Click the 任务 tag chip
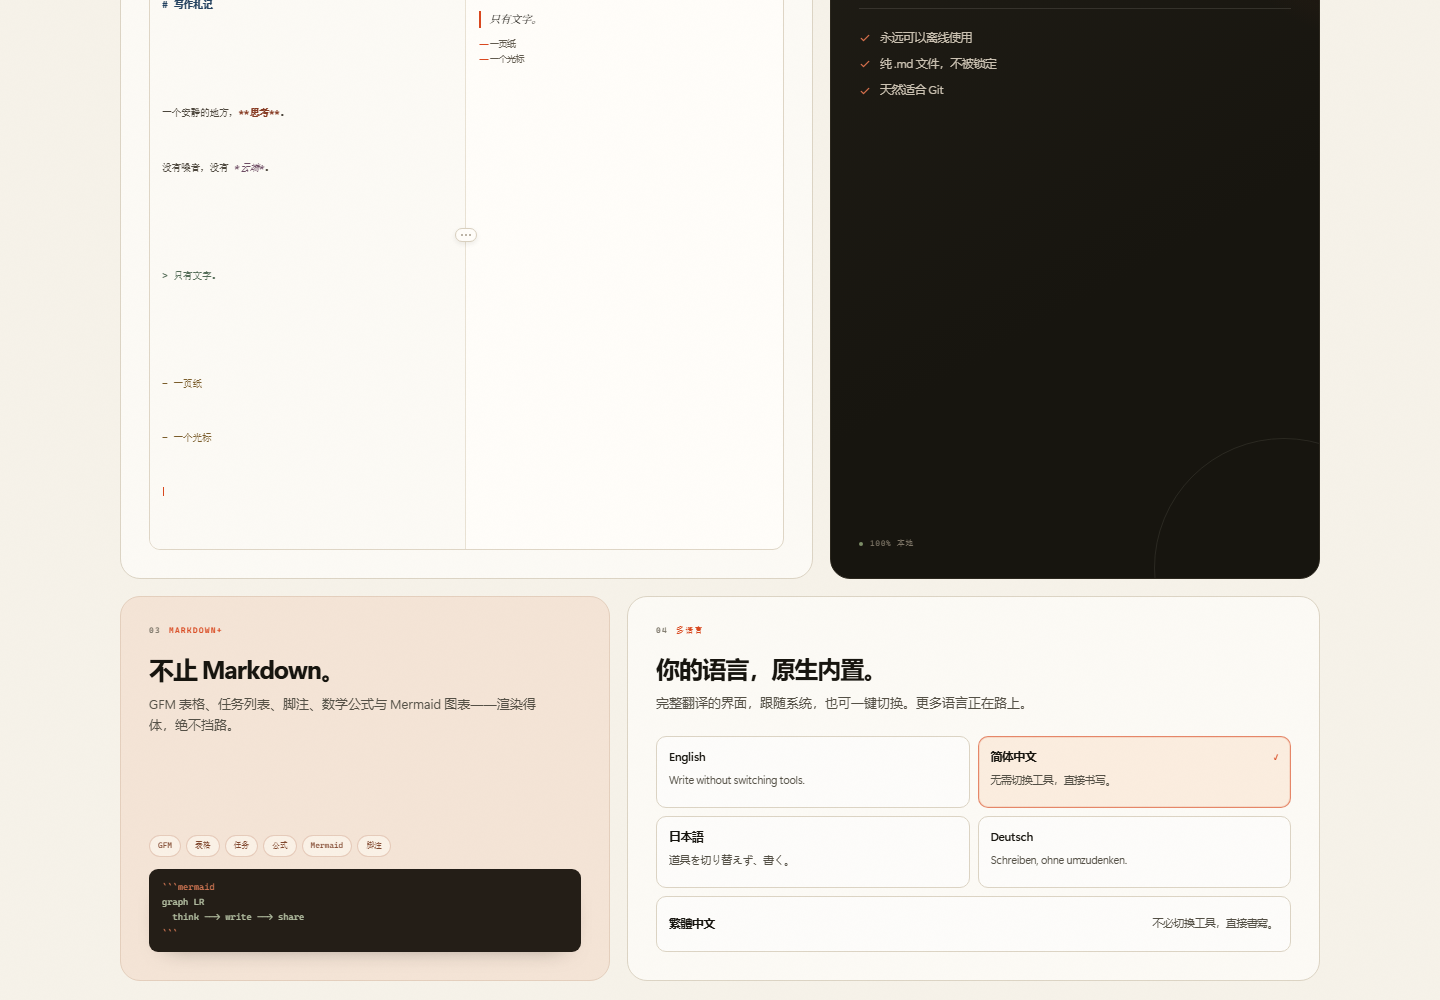Viewport: 1440px width, 1000px height. (x=242, y=846)
